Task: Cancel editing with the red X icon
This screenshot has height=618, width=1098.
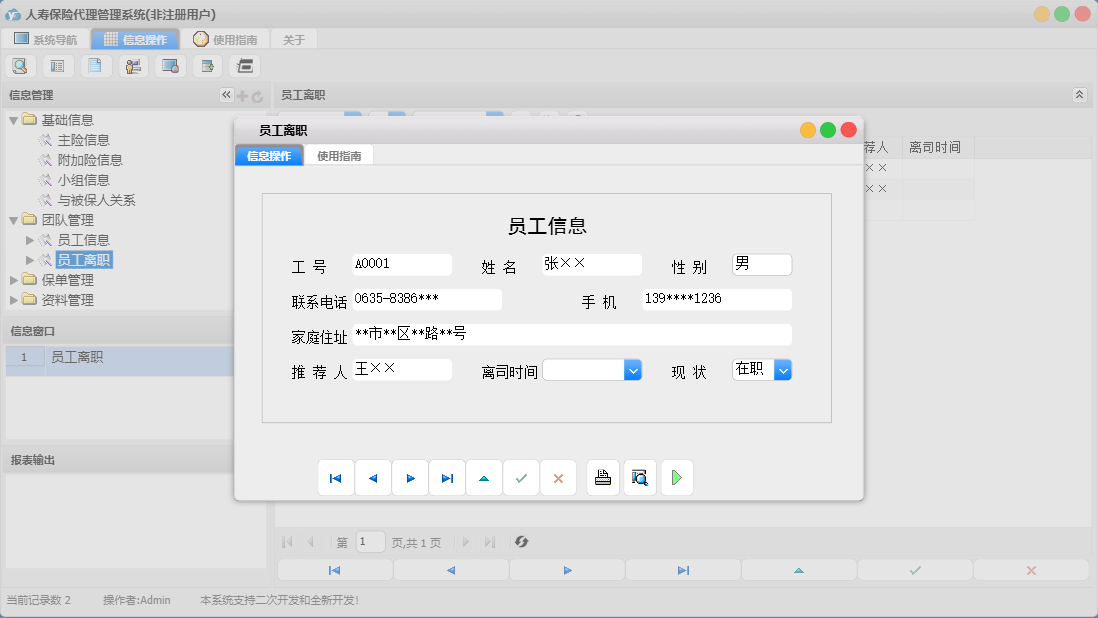Action: [558, 477]
